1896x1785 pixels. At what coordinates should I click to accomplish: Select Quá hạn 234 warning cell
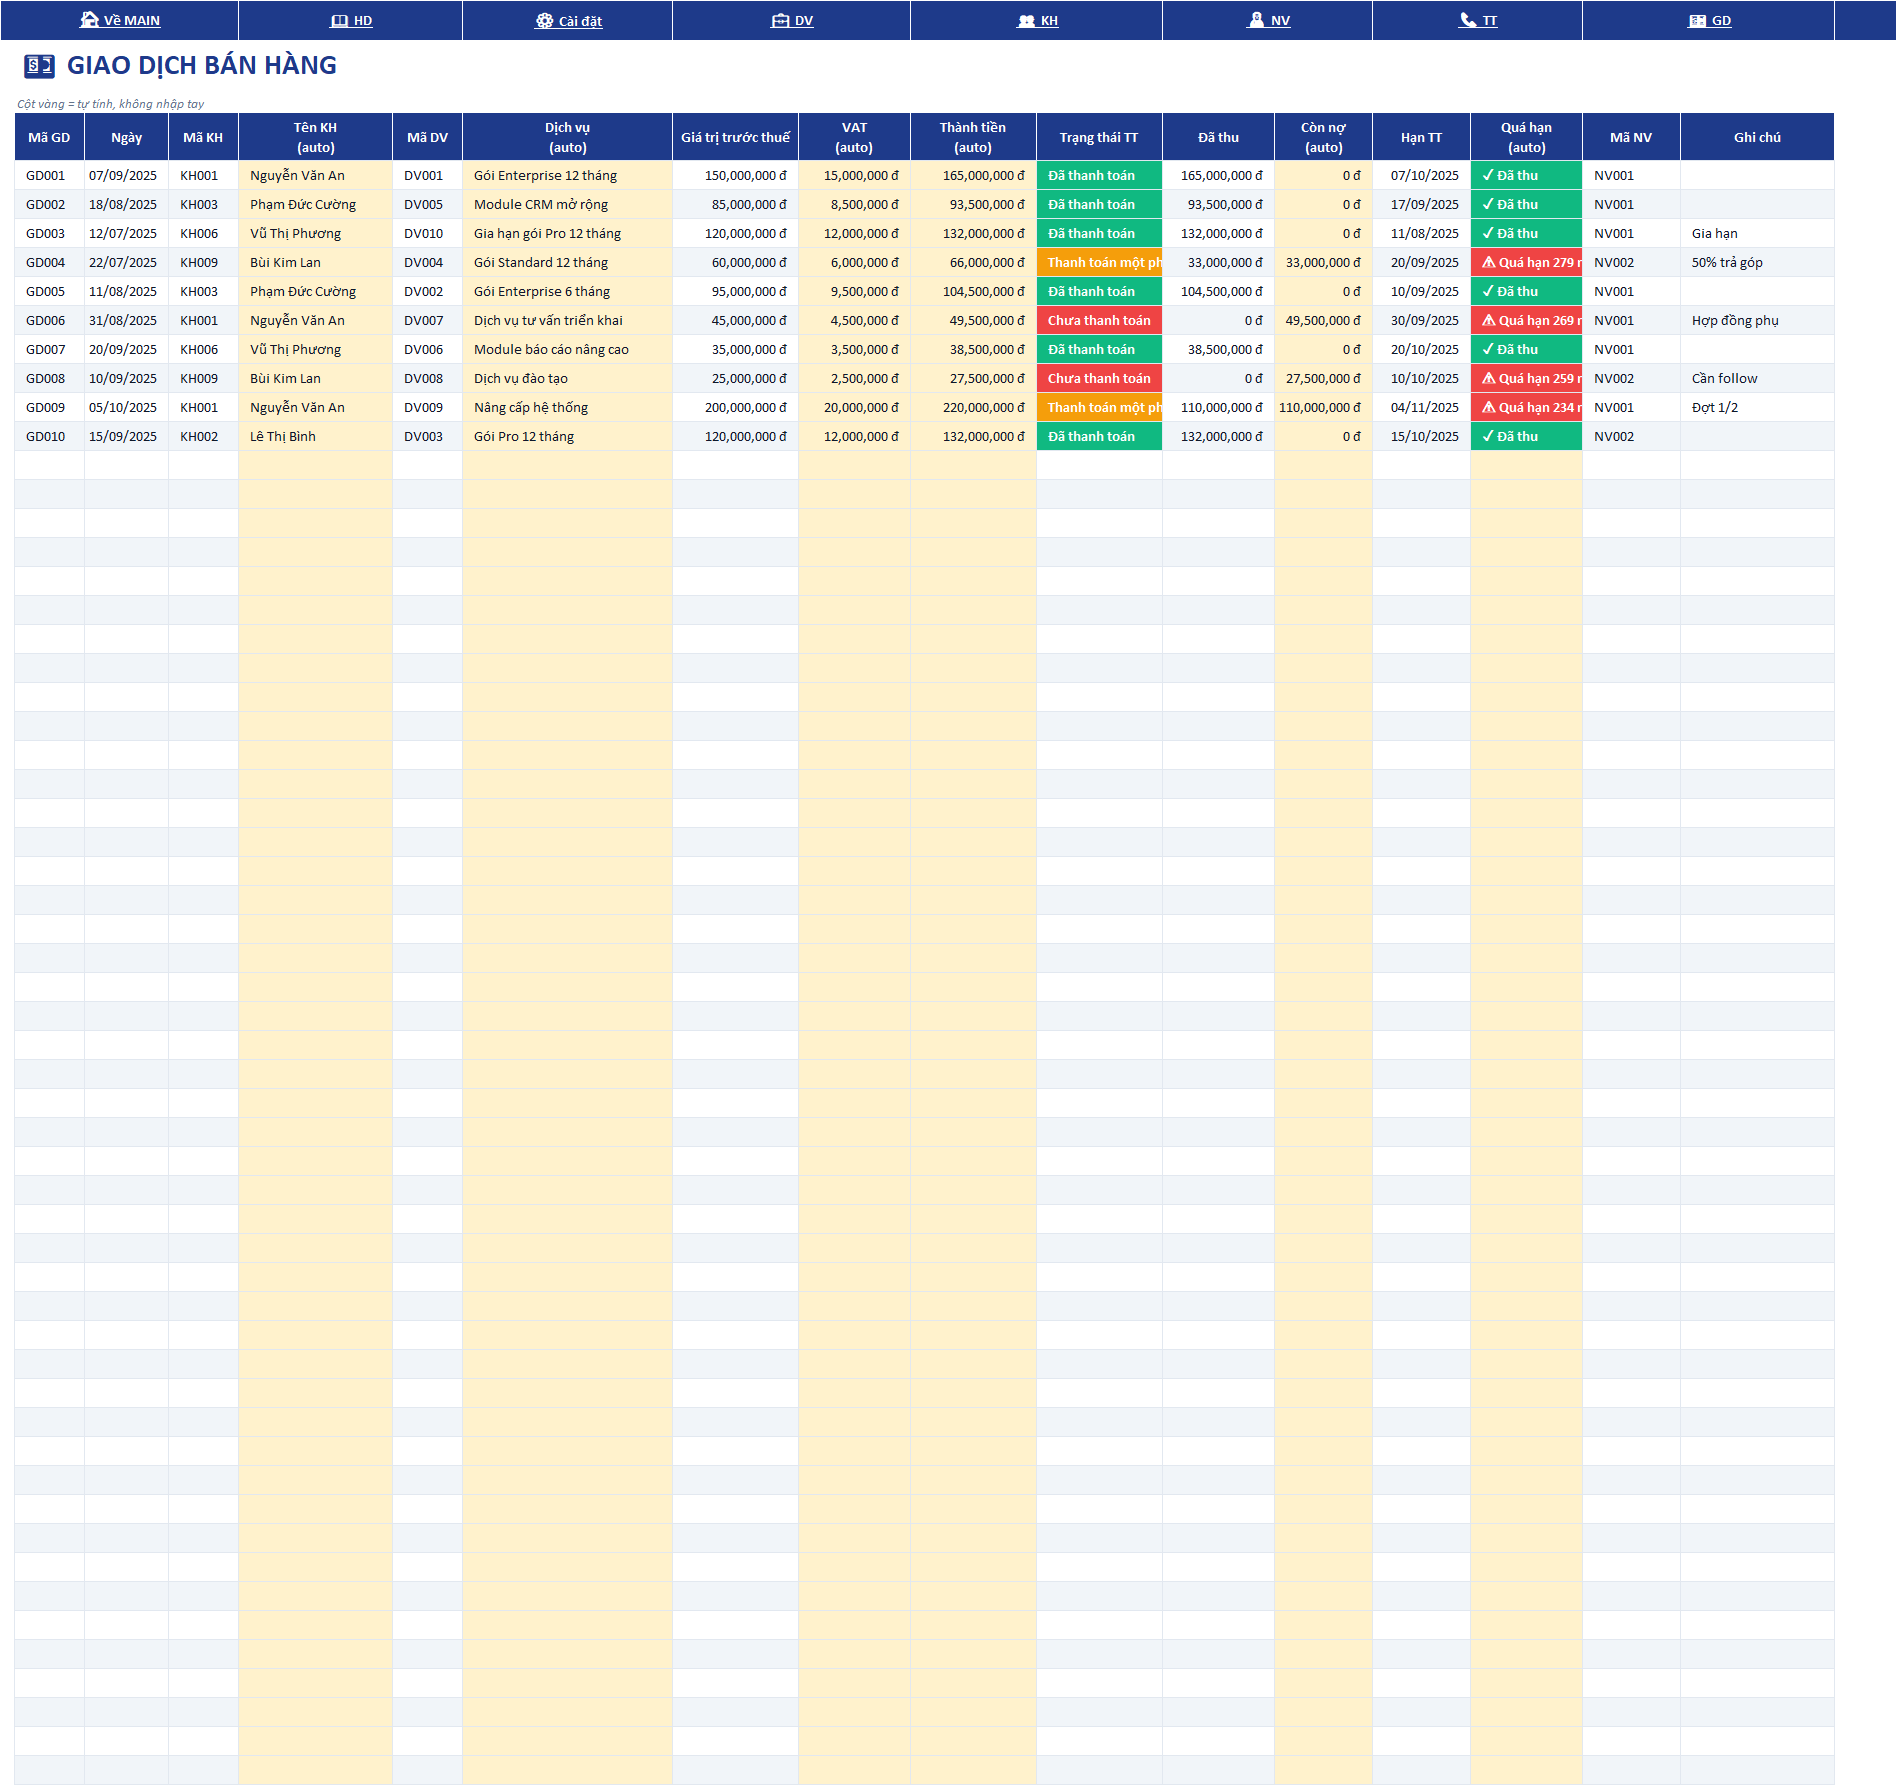(x=1526, y=407)
